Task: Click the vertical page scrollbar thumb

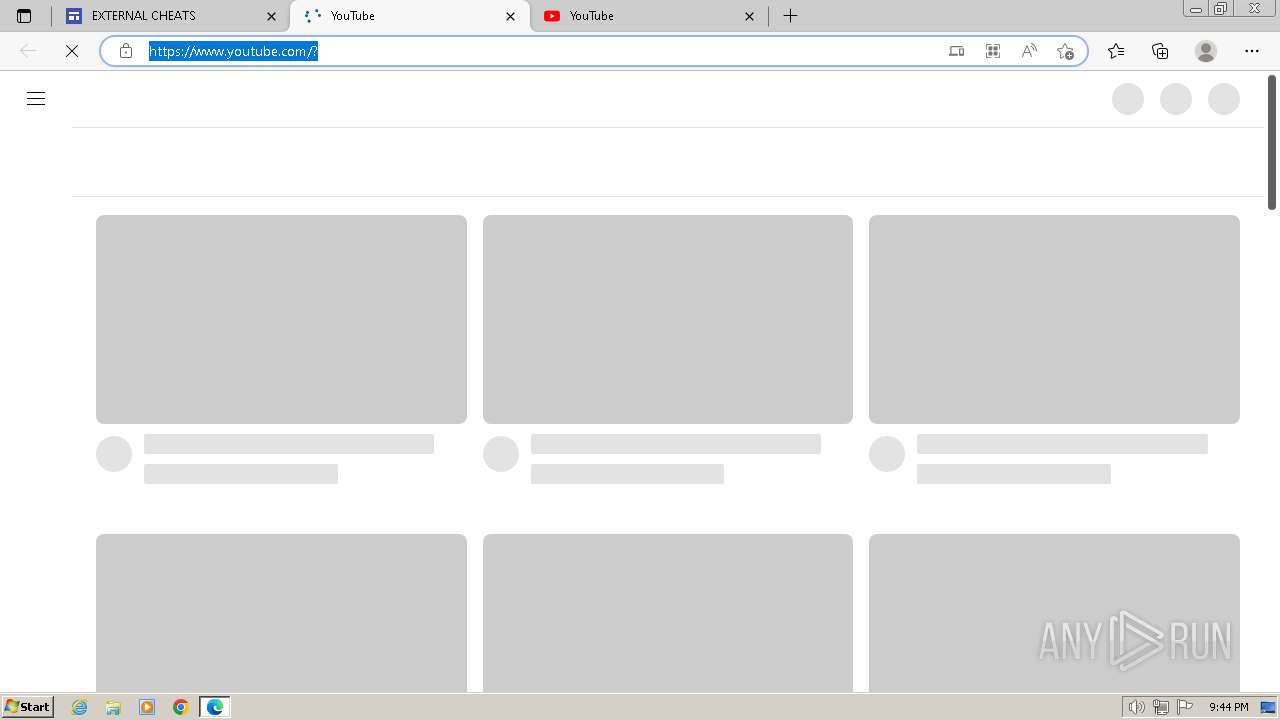Action: [x=1272, y=142]
